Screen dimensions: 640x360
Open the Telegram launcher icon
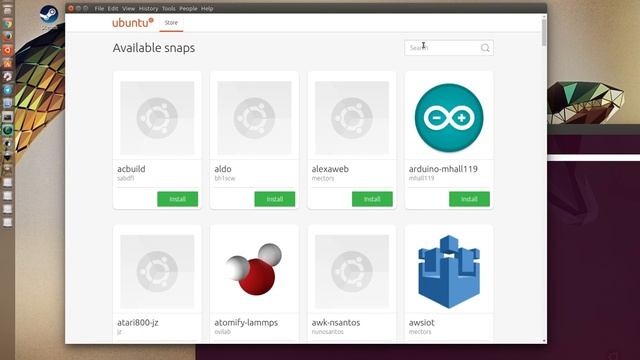click(x=7, y=90)
